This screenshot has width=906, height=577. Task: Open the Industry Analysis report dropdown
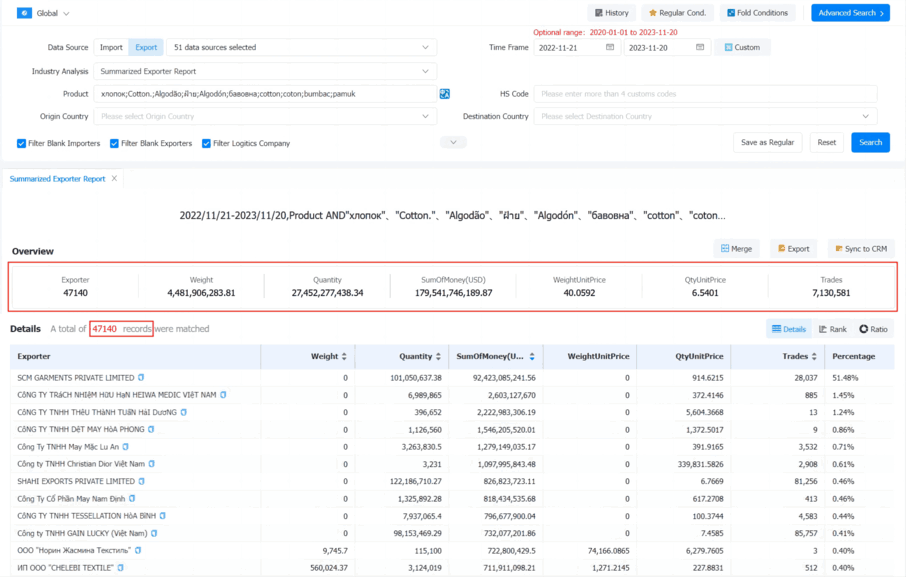coord(265,71)
